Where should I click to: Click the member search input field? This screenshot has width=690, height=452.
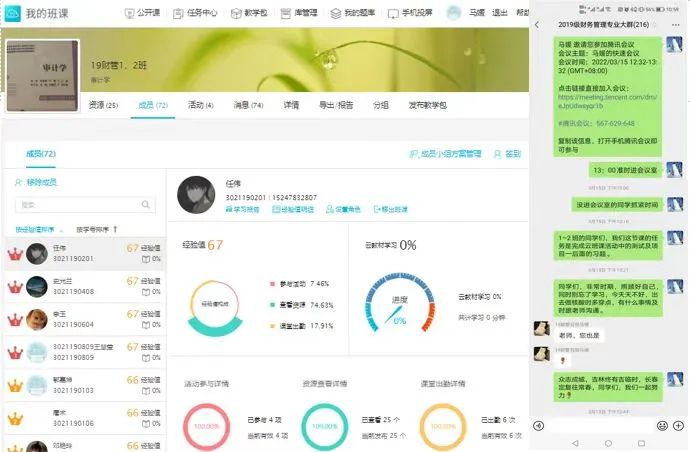pos(80,205)
